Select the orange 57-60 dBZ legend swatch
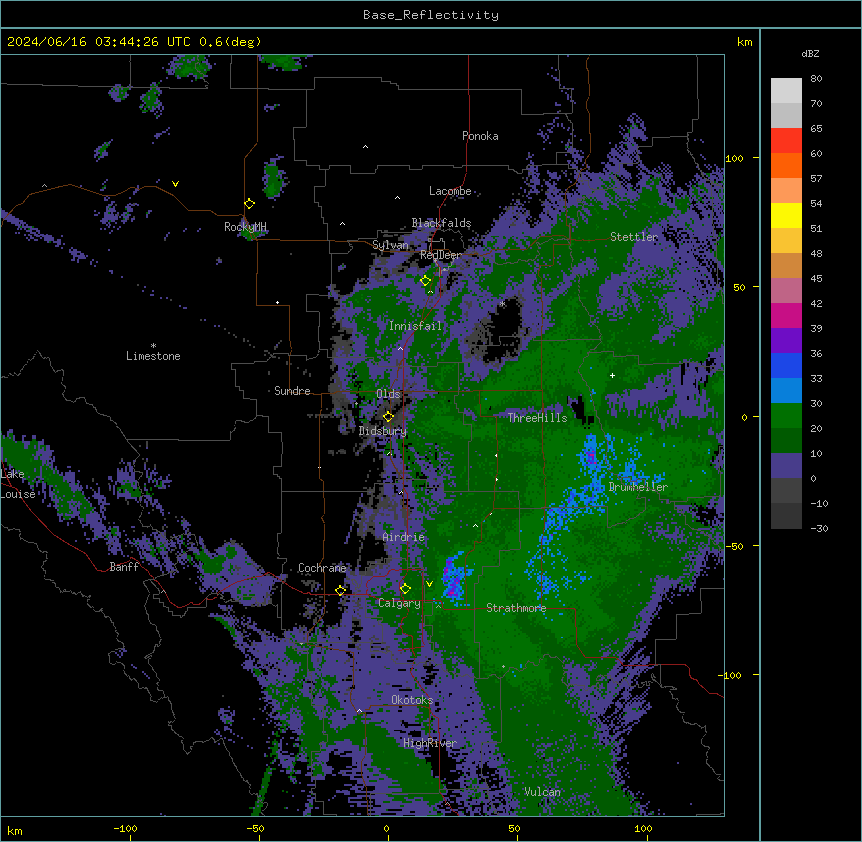This screenshot has height=842, width=862. tap(786, 166)
